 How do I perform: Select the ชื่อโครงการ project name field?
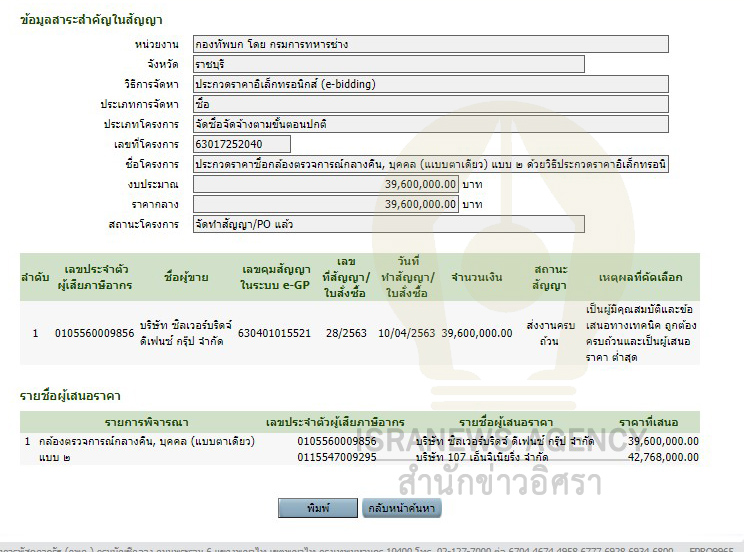coord(431,164)
